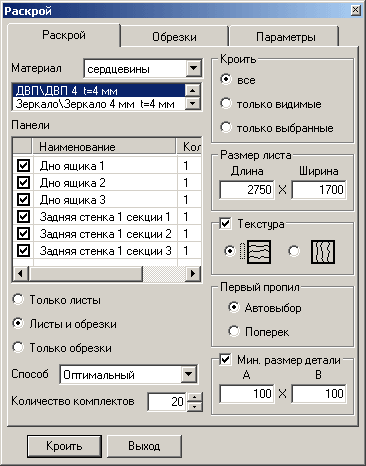Click the material list scroll-up arrow

tap(192, 90)
